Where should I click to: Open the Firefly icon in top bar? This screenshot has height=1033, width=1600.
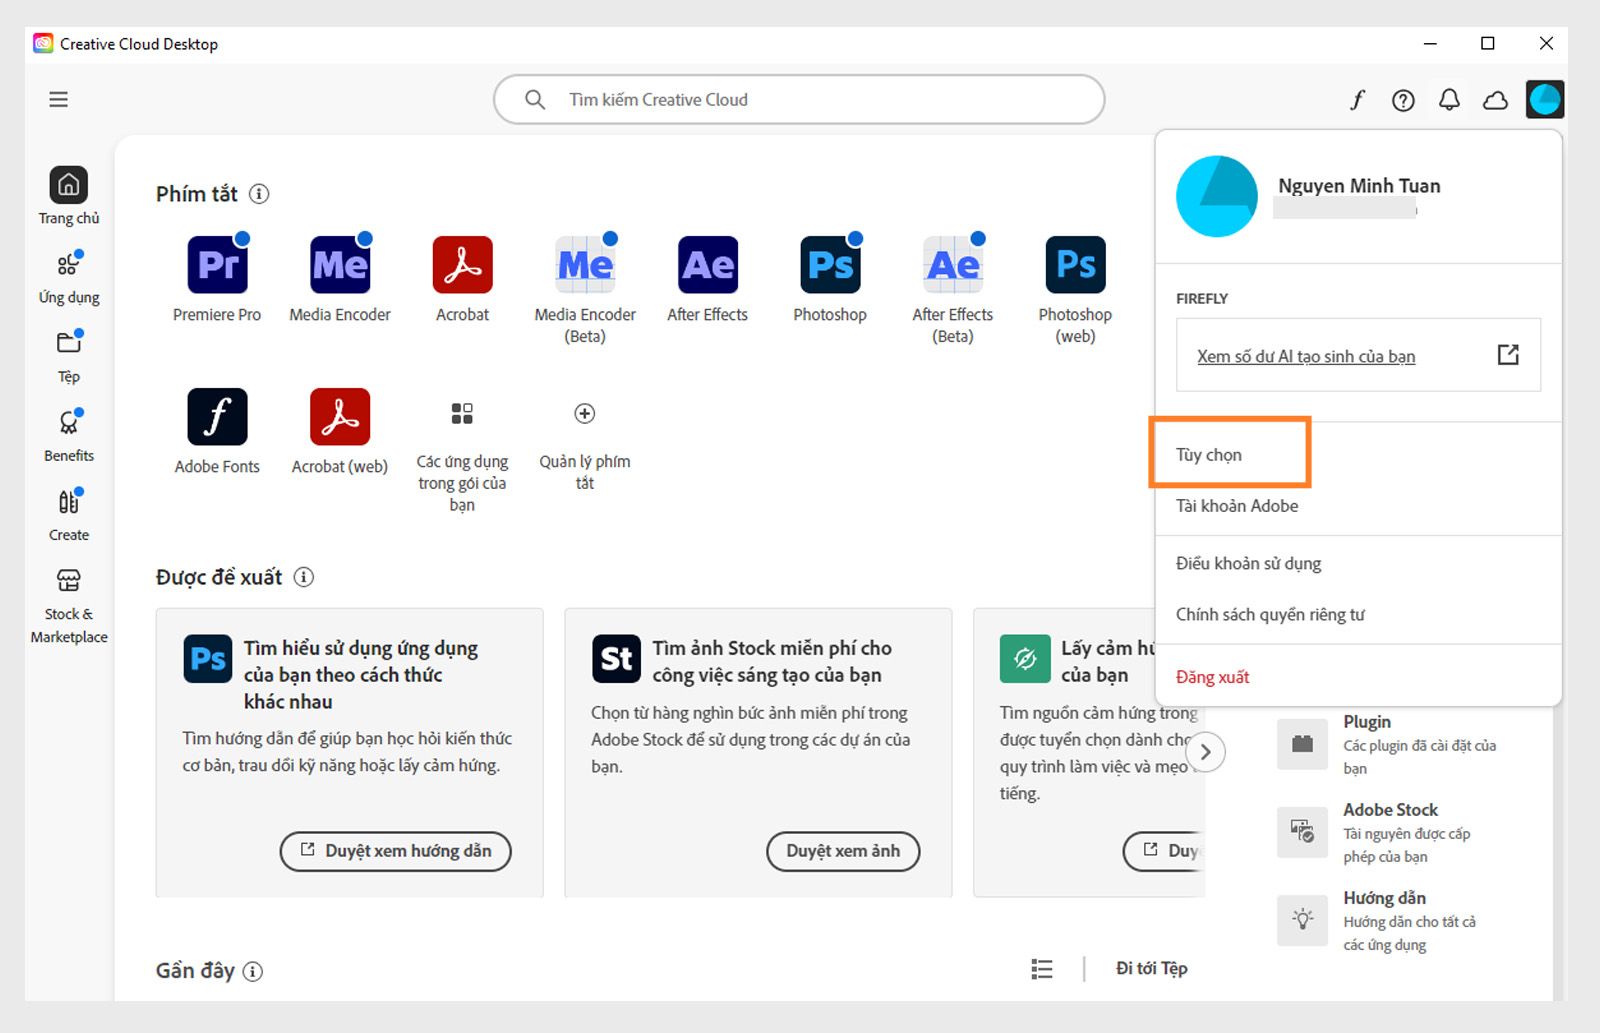(x=1357, y=99)
